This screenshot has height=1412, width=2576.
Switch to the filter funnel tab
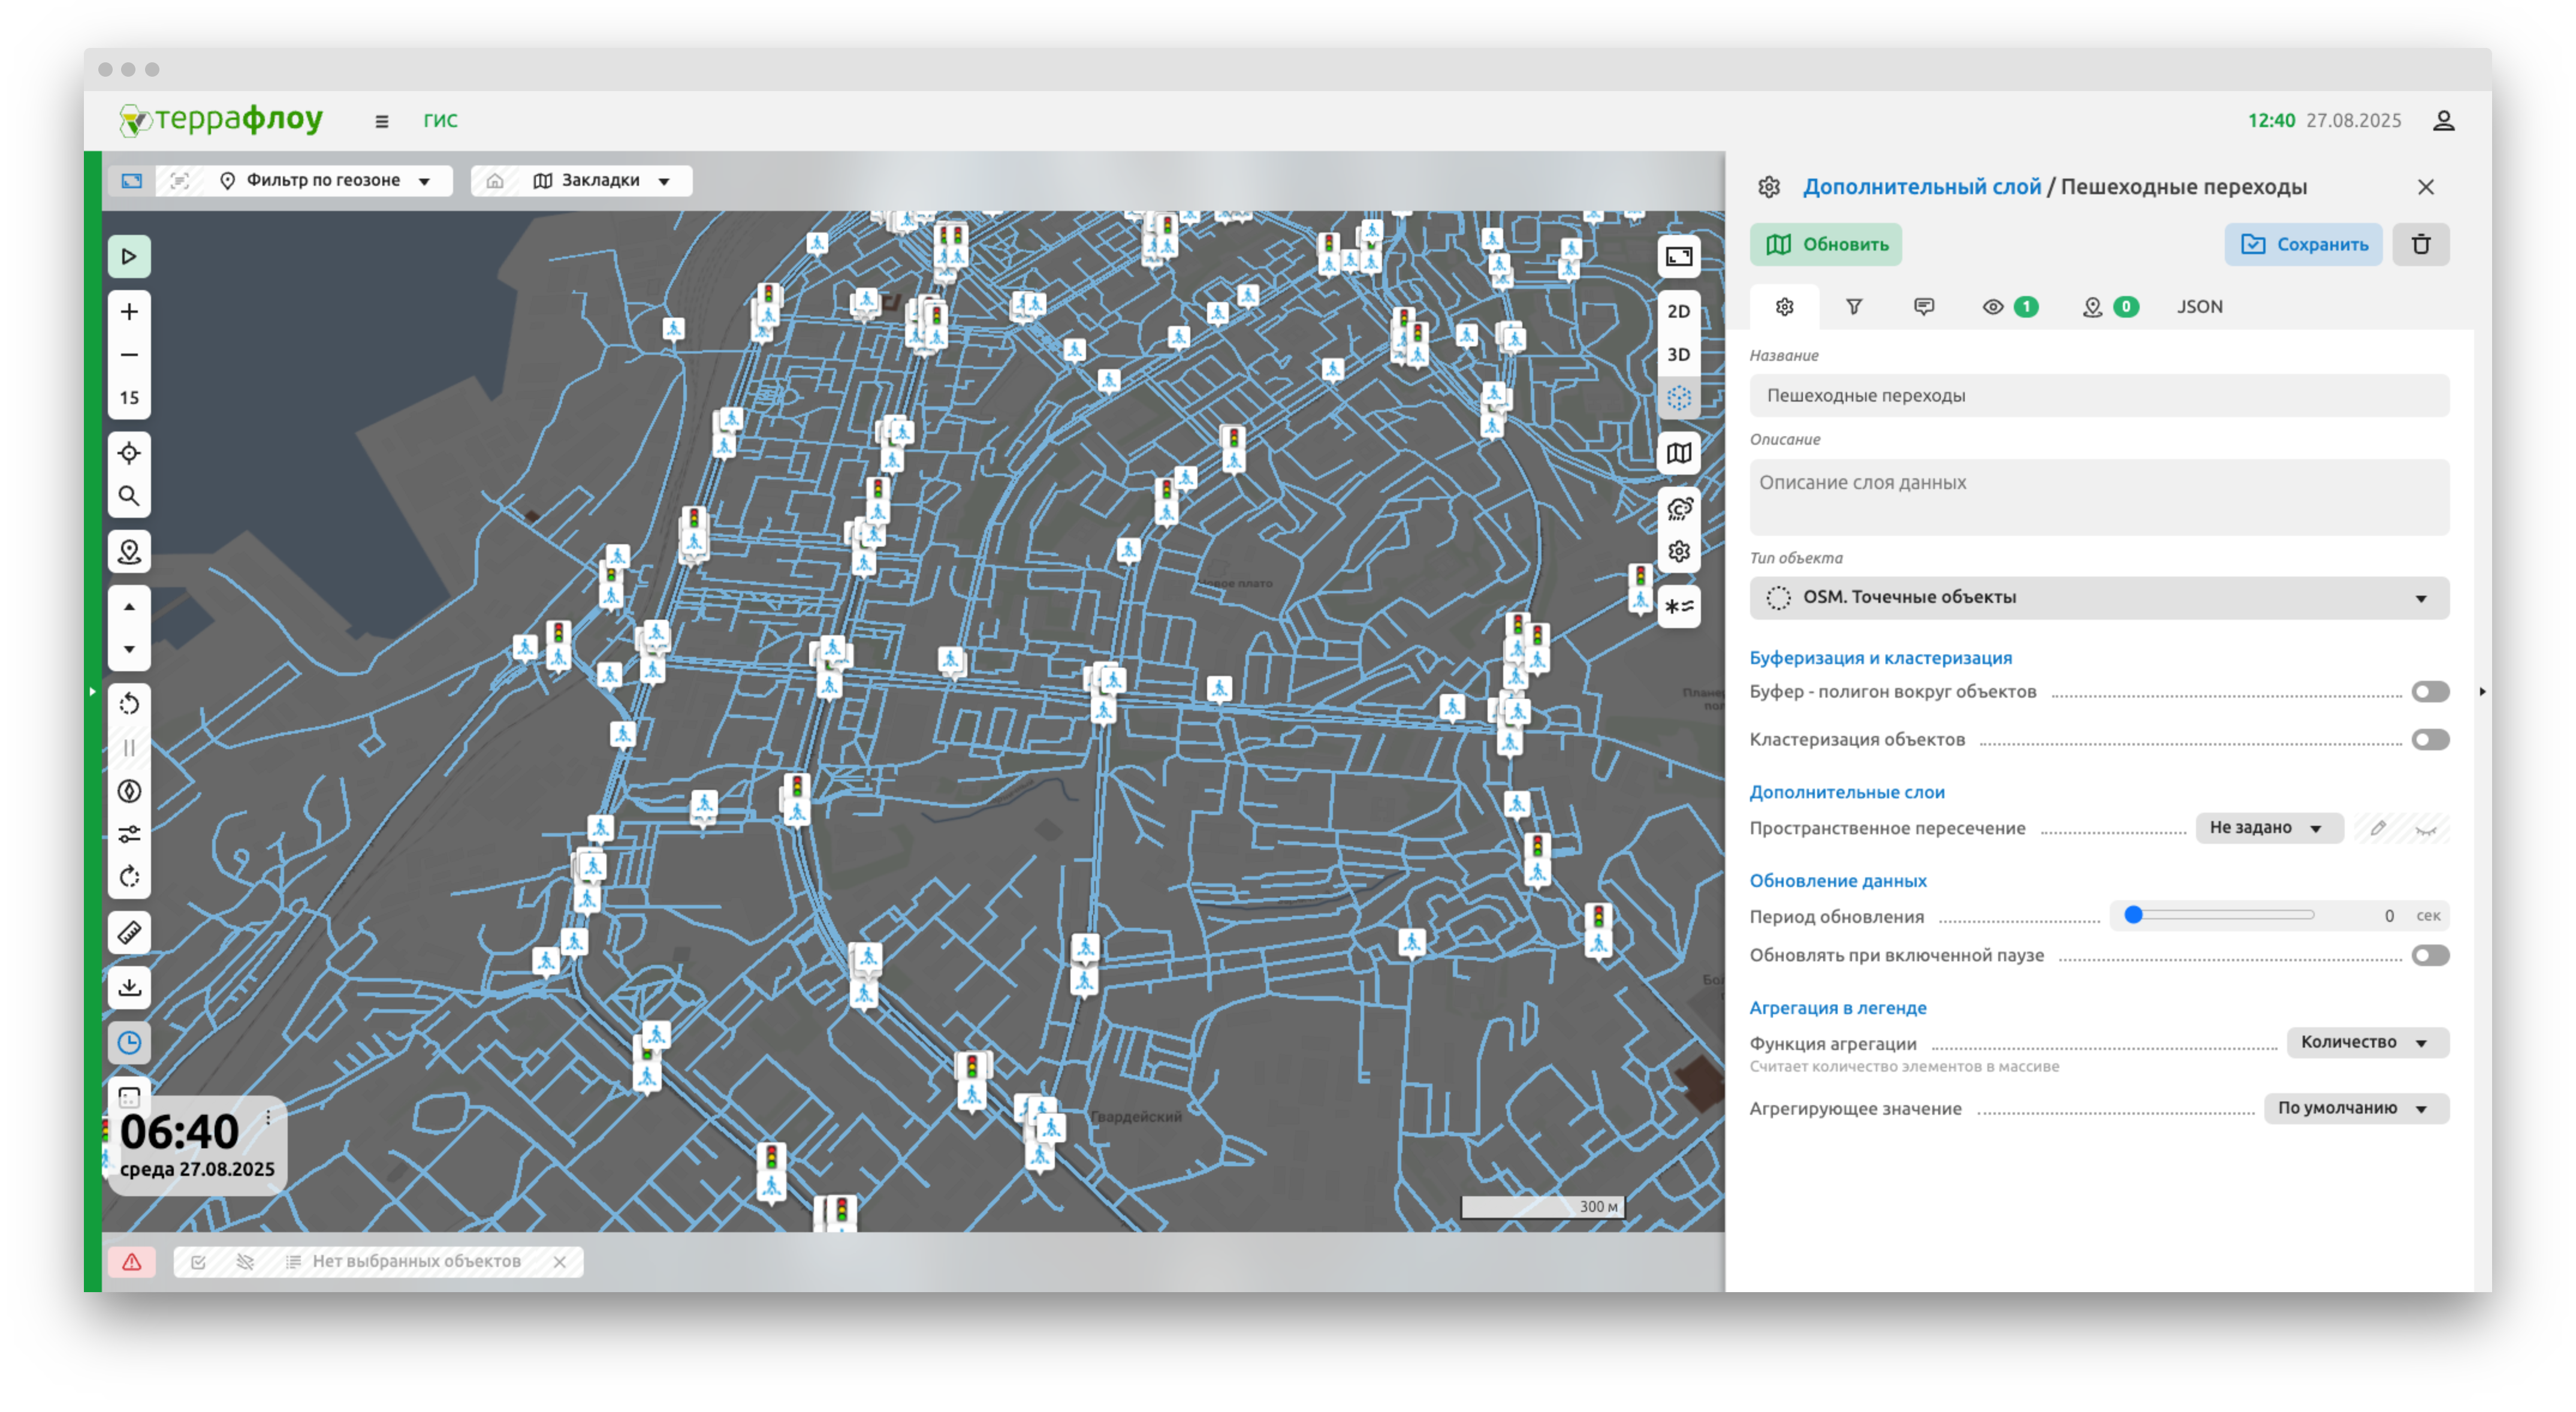(x=1853, y=307)
